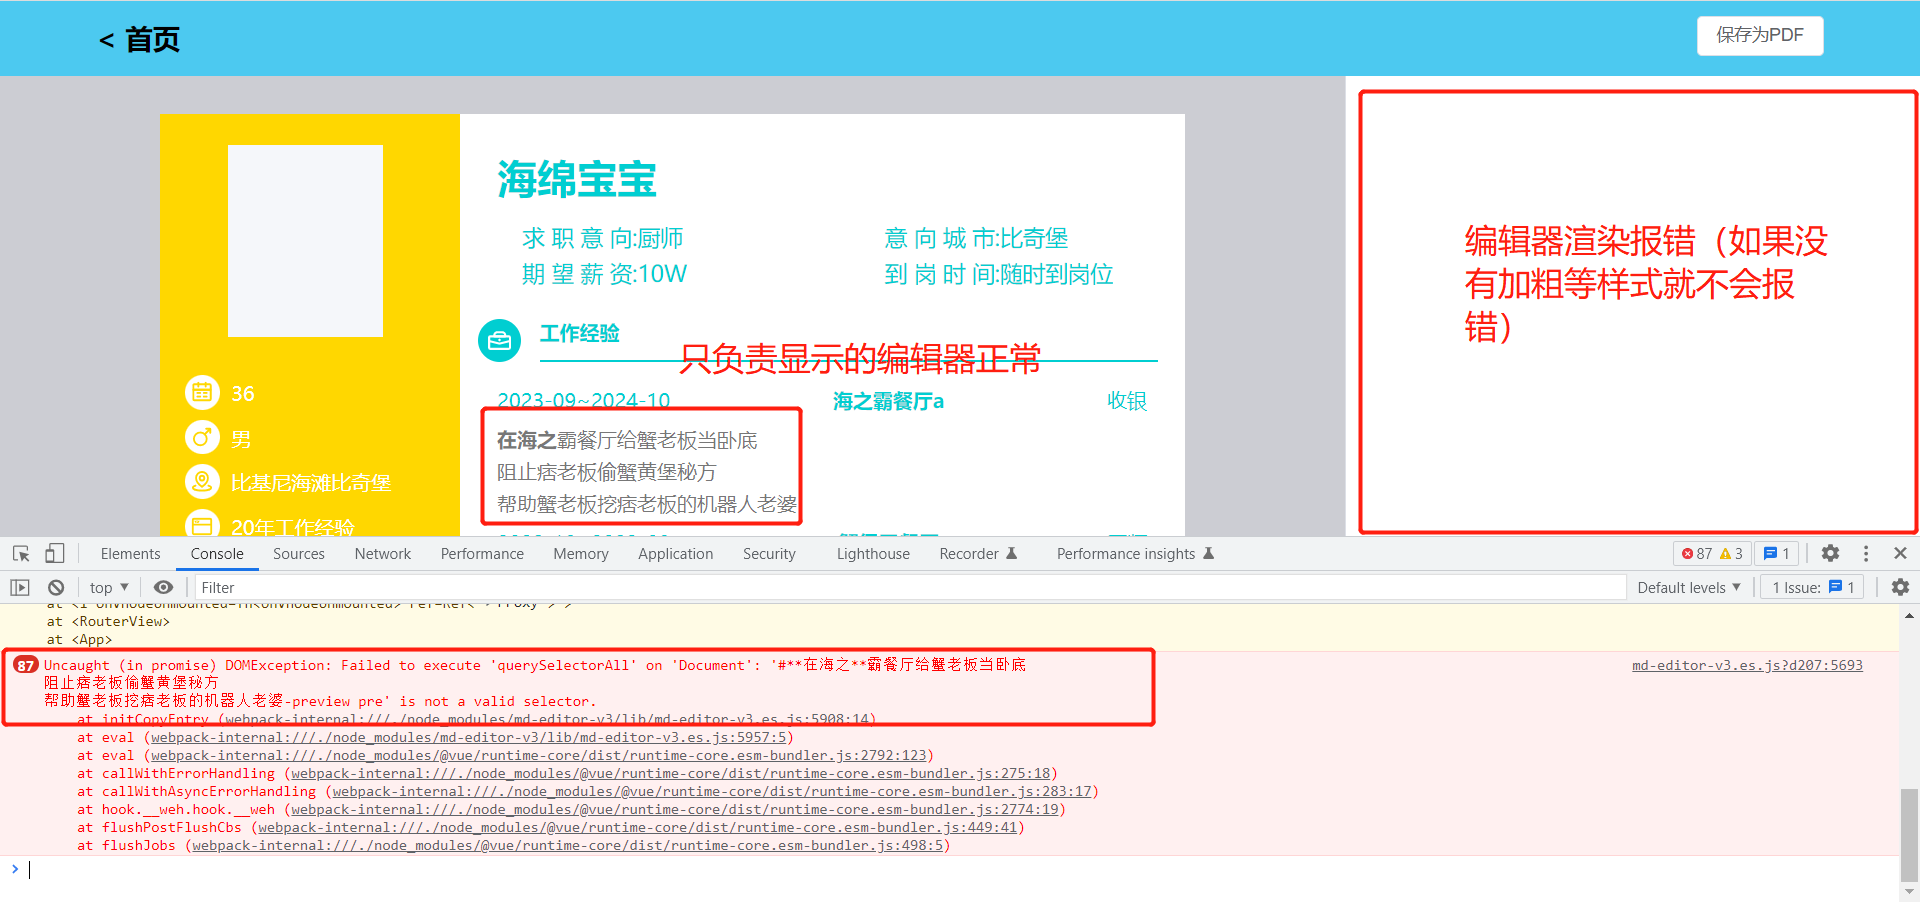Screen dimensions: 1920x902
Task: Open DevTools settings with the gear icon
Action: [x=1830, y=553]
